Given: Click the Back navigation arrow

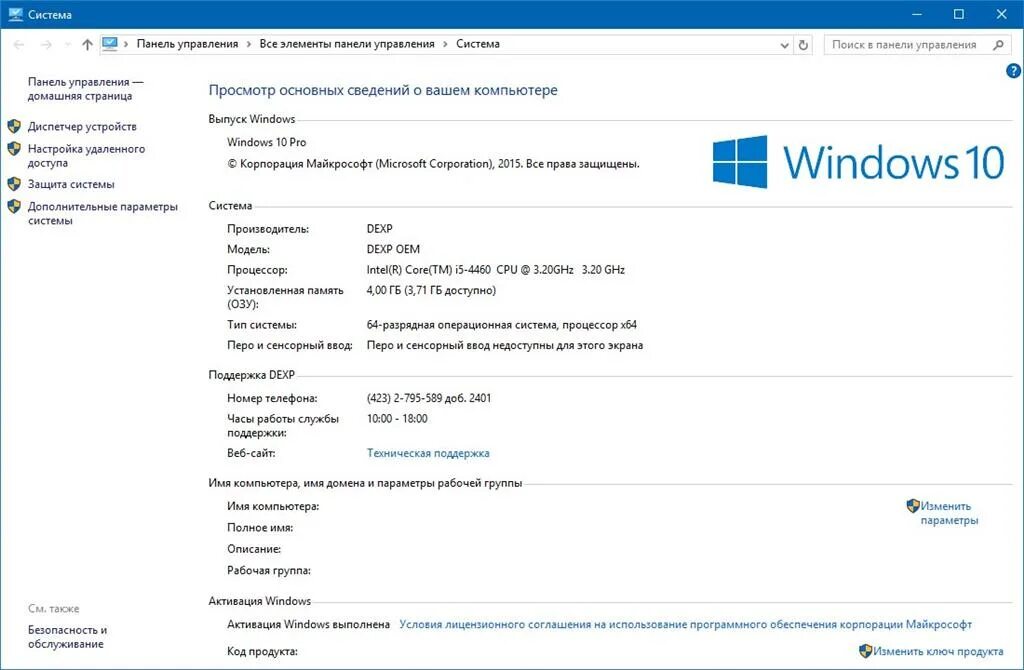Looking at the screenshot, I should point(19,44).
